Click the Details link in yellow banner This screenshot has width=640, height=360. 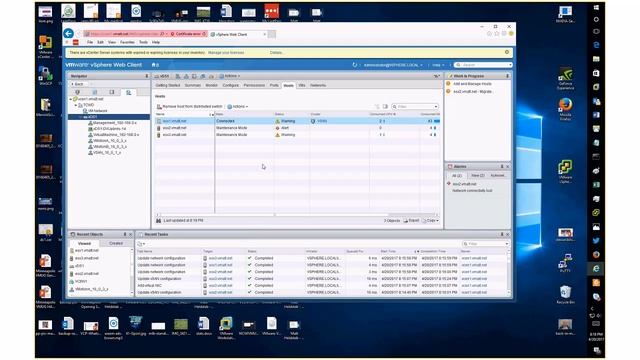tap(276, 53)
